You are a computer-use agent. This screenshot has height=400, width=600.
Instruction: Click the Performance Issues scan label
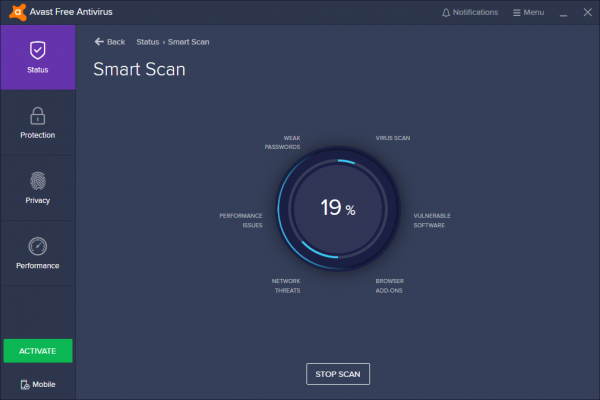coord(241,220)
